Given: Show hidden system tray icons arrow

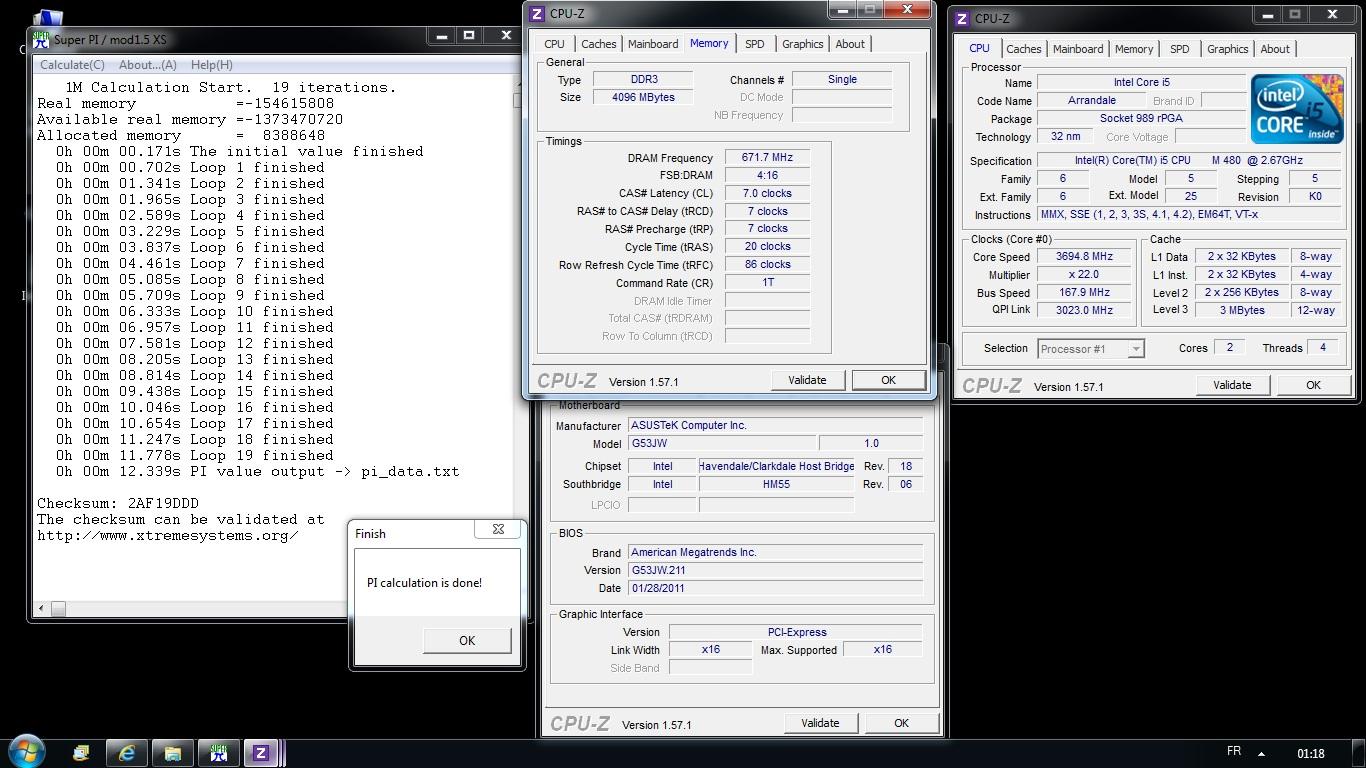Looking at the screenshot, I should tap(1261, 754).
